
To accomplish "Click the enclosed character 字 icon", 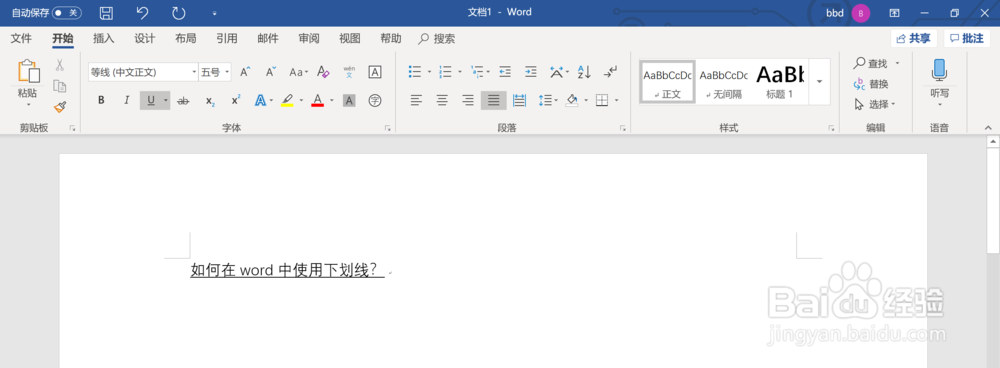I will click(x=375, y=100).
